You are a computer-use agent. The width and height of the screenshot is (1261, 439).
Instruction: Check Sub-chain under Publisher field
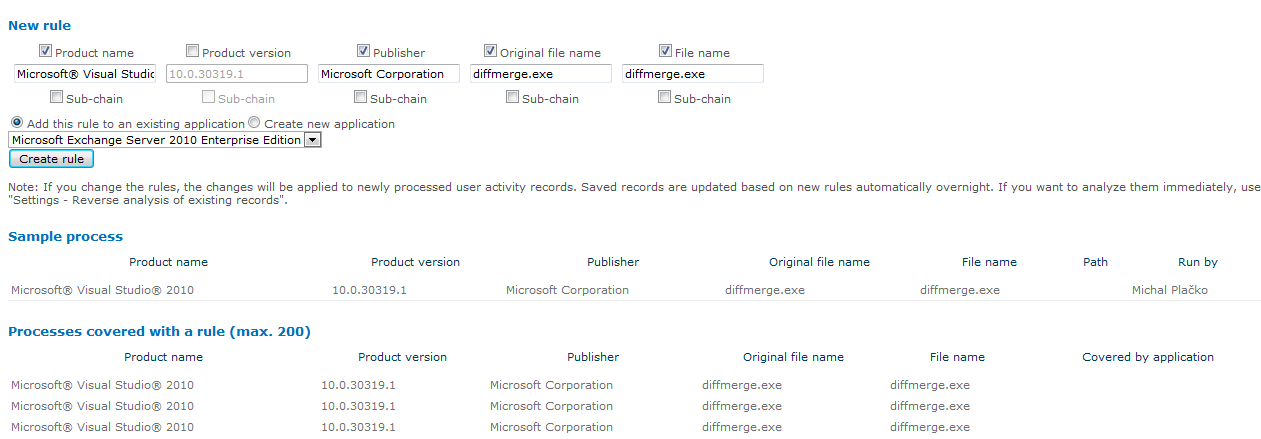point(361,97)
